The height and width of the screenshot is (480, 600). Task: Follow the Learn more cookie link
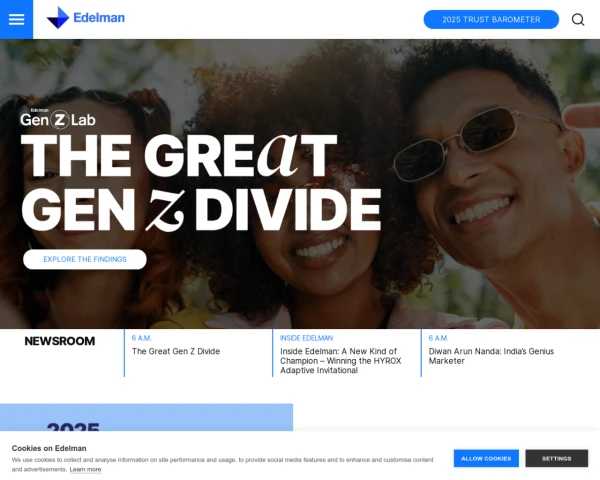(x=85, y=469)
